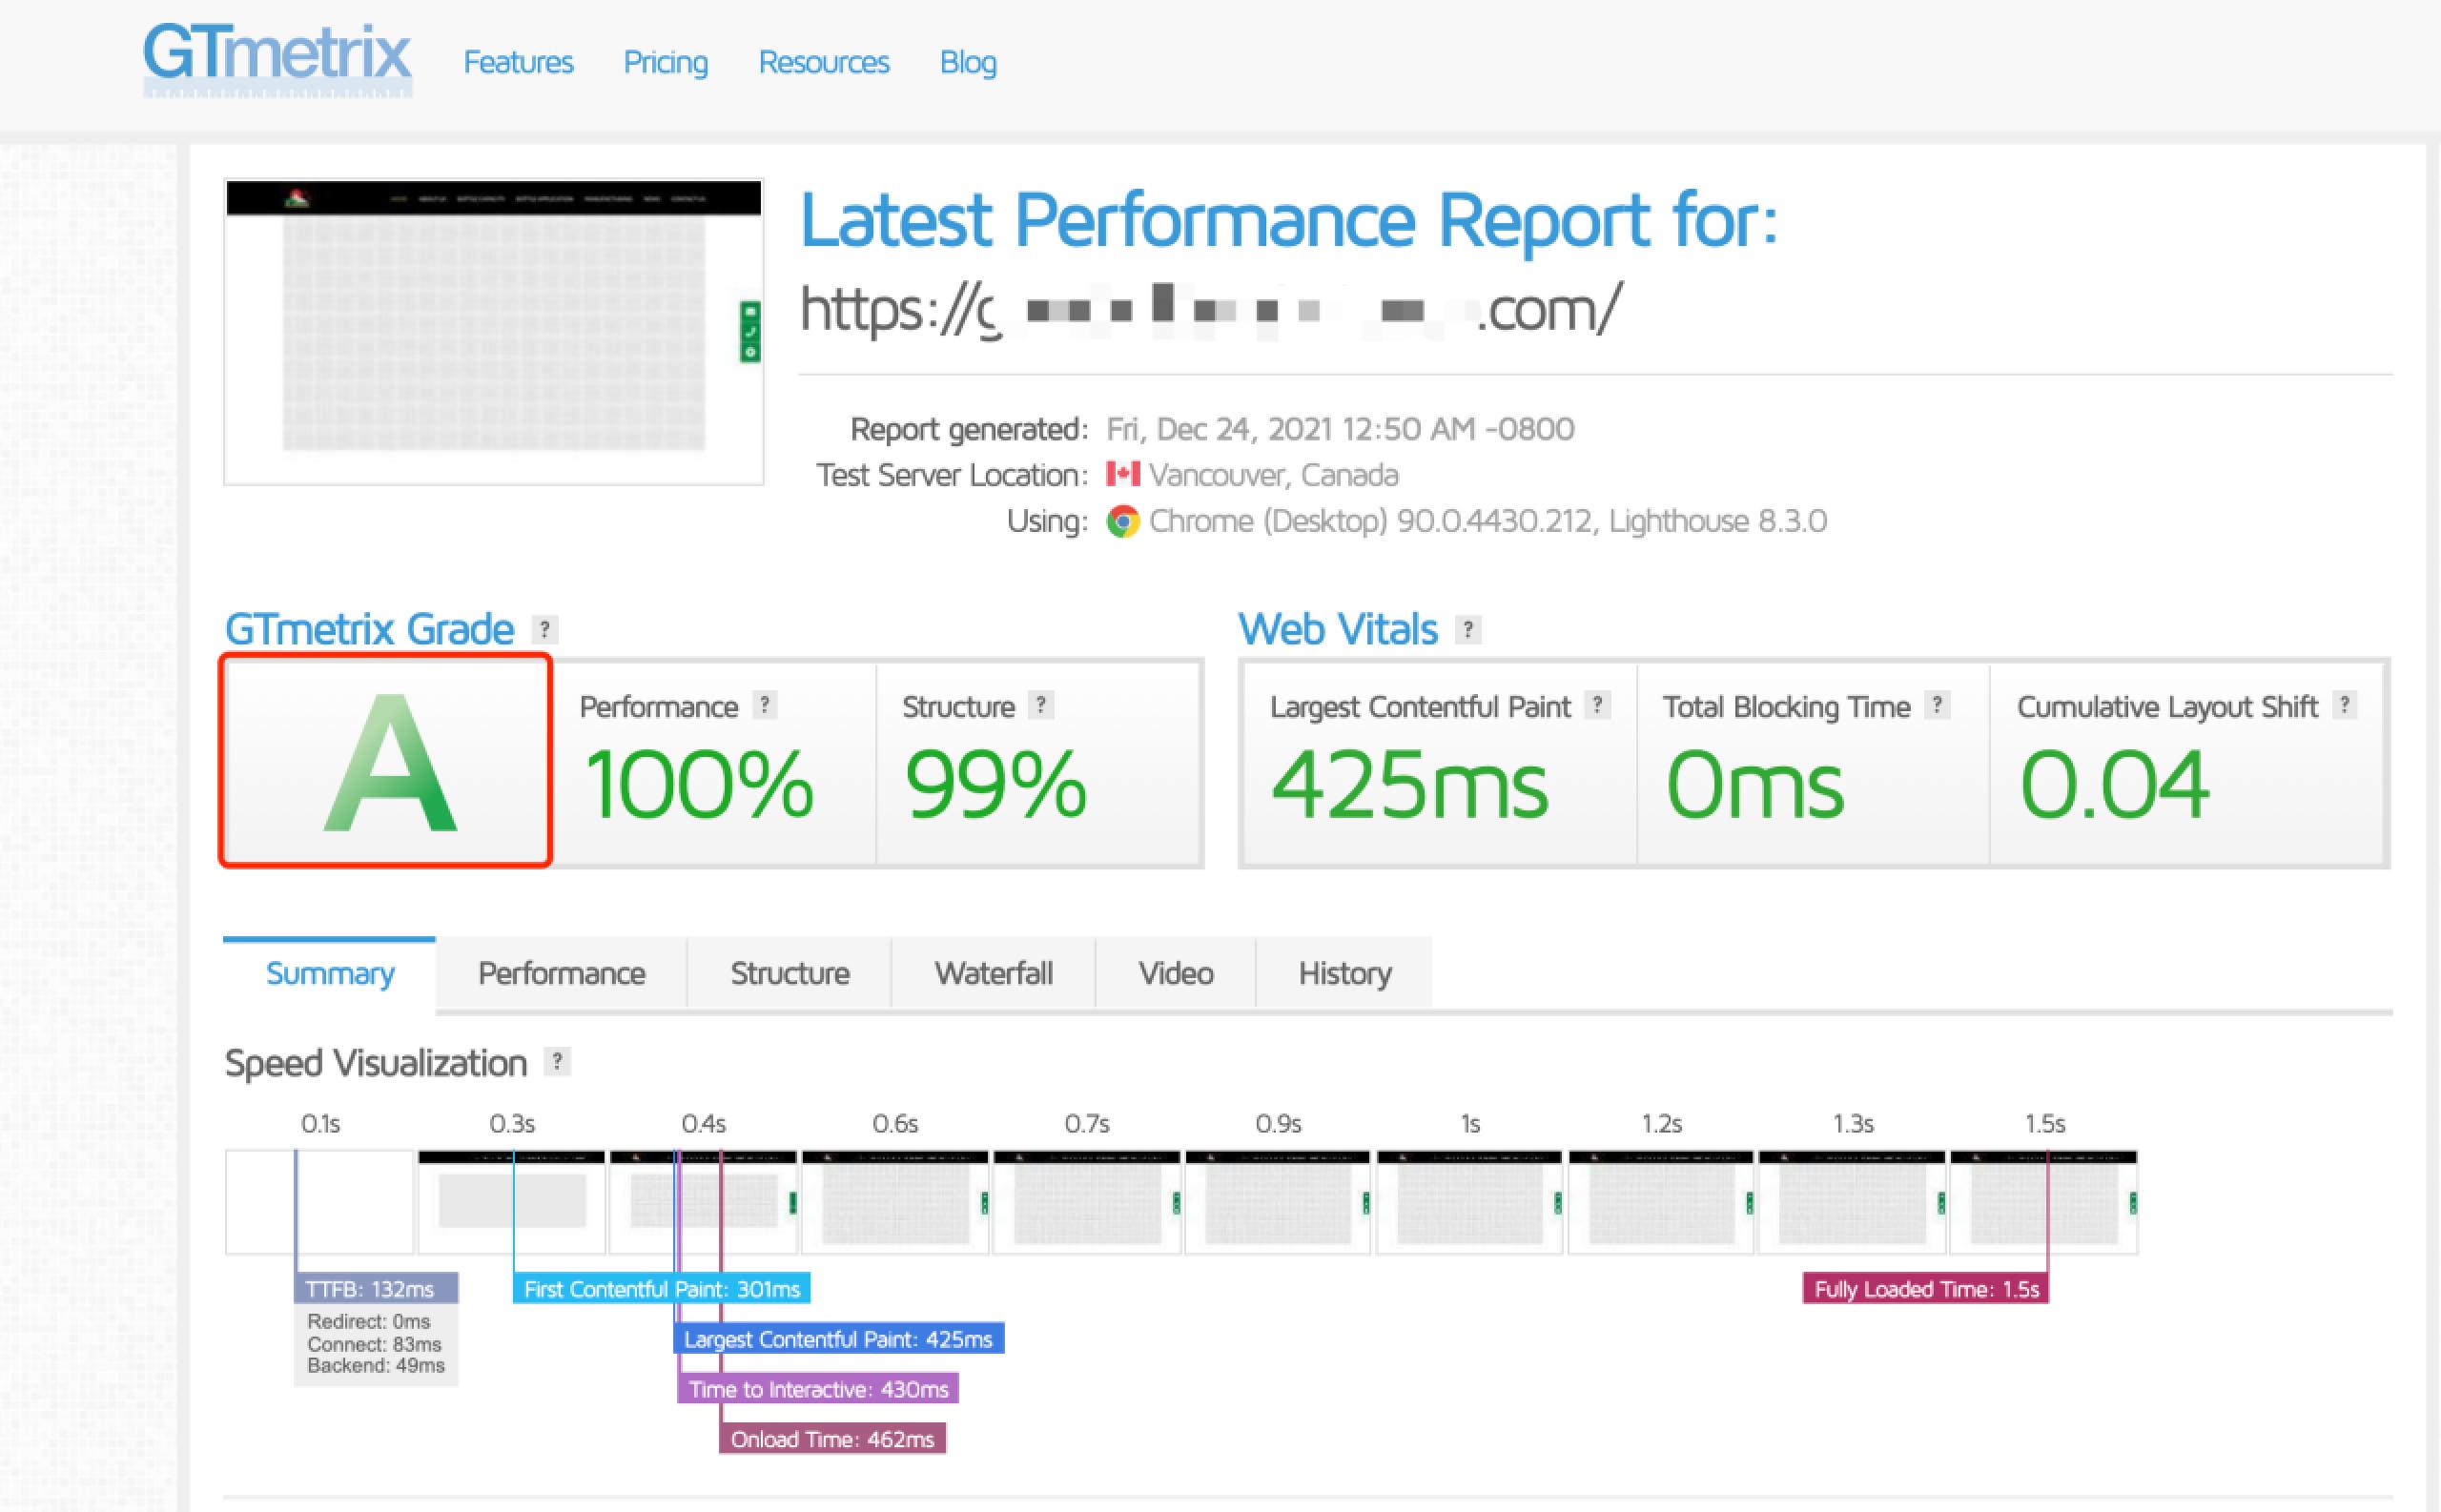Image resolution: width=2441 pixels, height=1512 pixels.
Task: Go to the Blog link
Action: pyautogui.click(x=968, y=62)
